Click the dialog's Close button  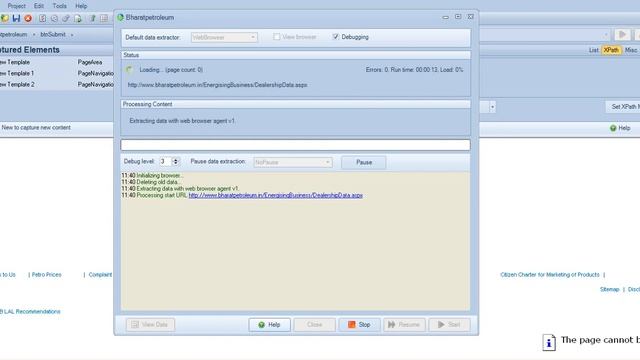point(314,324)
